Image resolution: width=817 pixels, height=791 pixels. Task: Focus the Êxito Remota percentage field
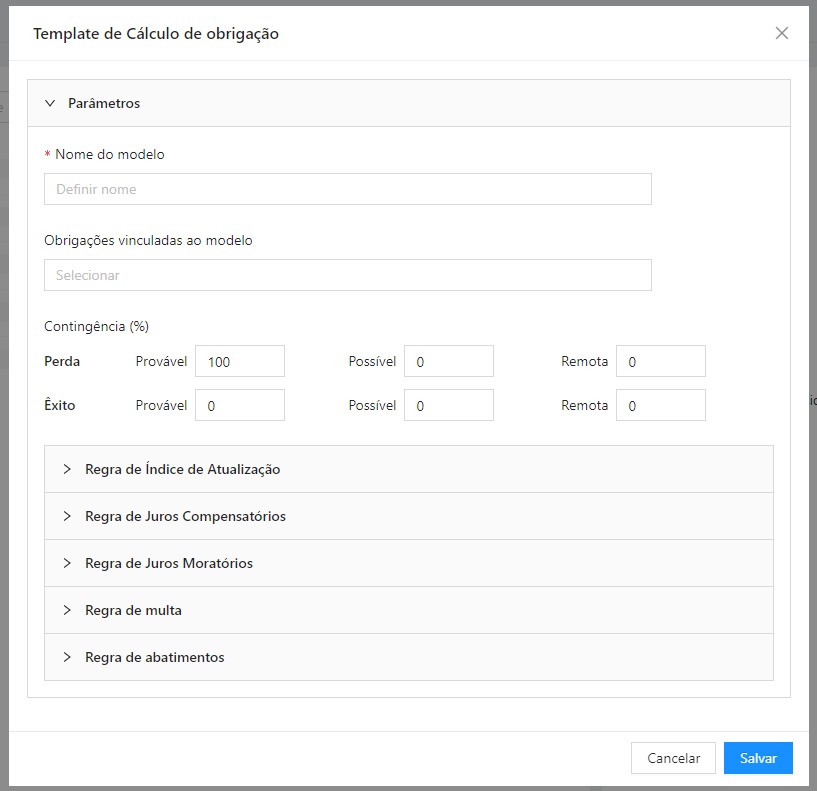(x=661, y=405)
